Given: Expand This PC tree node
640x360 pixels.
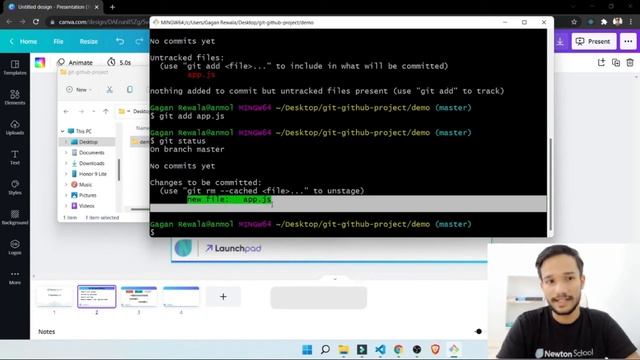Looking at the screenshot, I should pos(62,131).
